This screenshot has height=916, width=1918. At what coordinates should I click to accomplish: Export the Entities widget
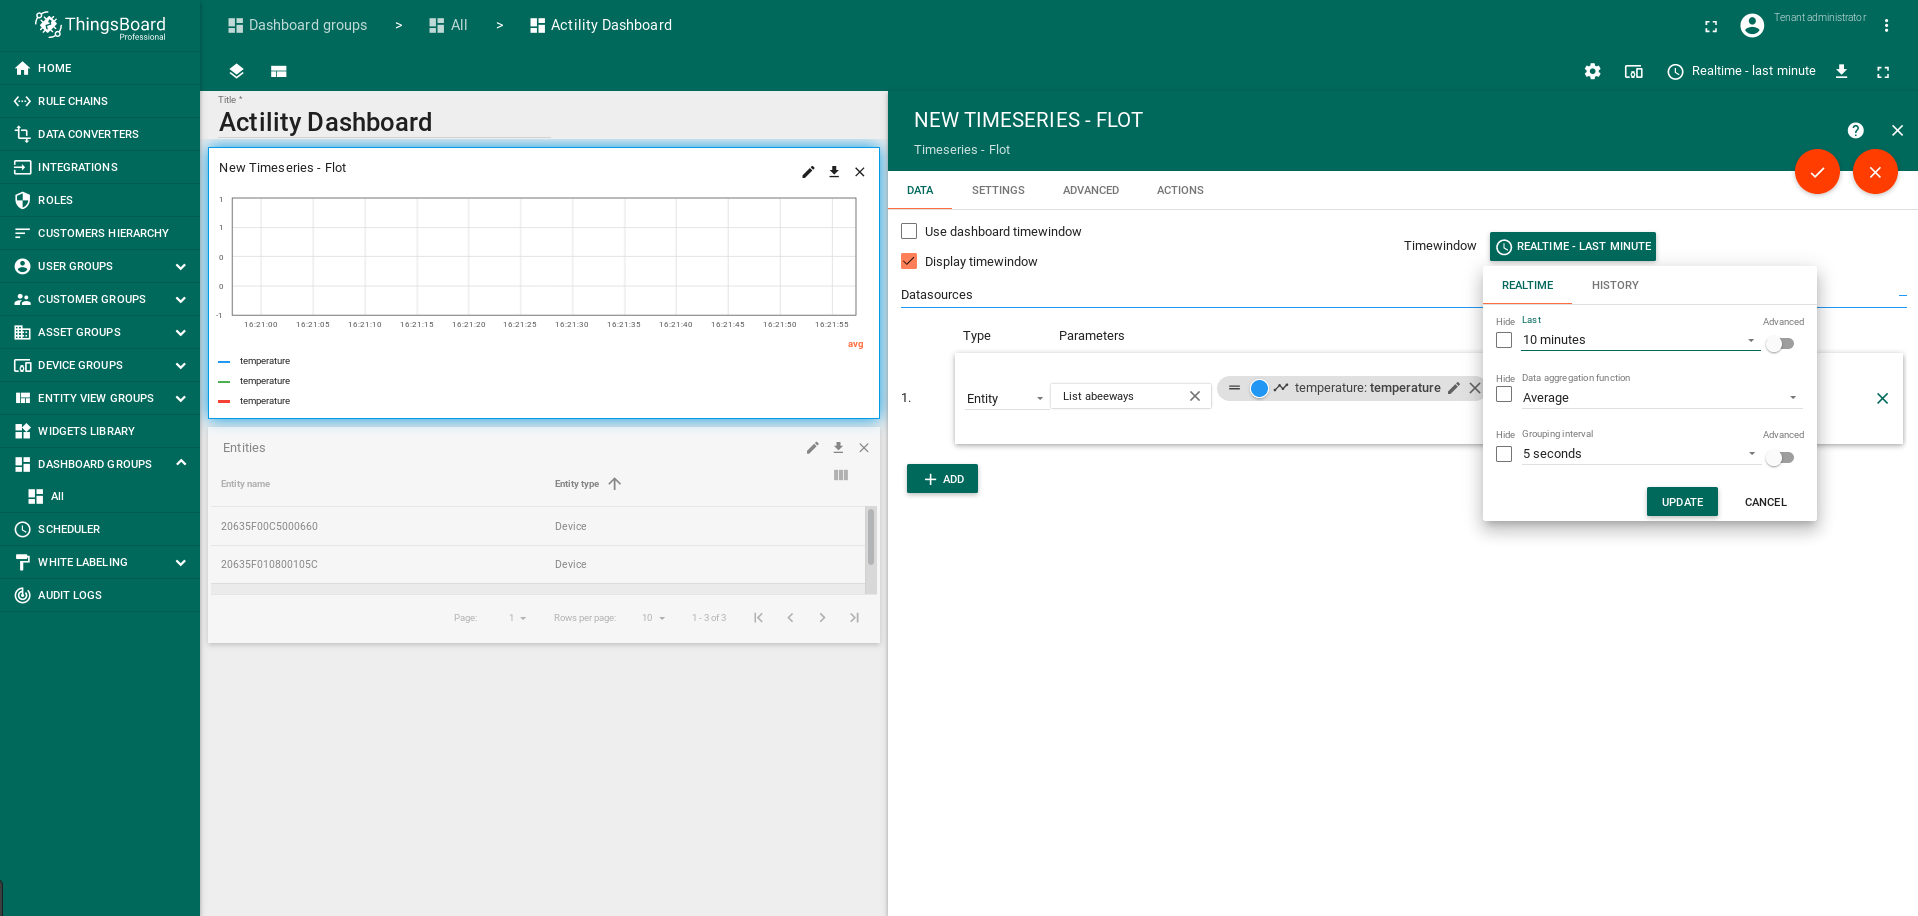tap(838, 448)
